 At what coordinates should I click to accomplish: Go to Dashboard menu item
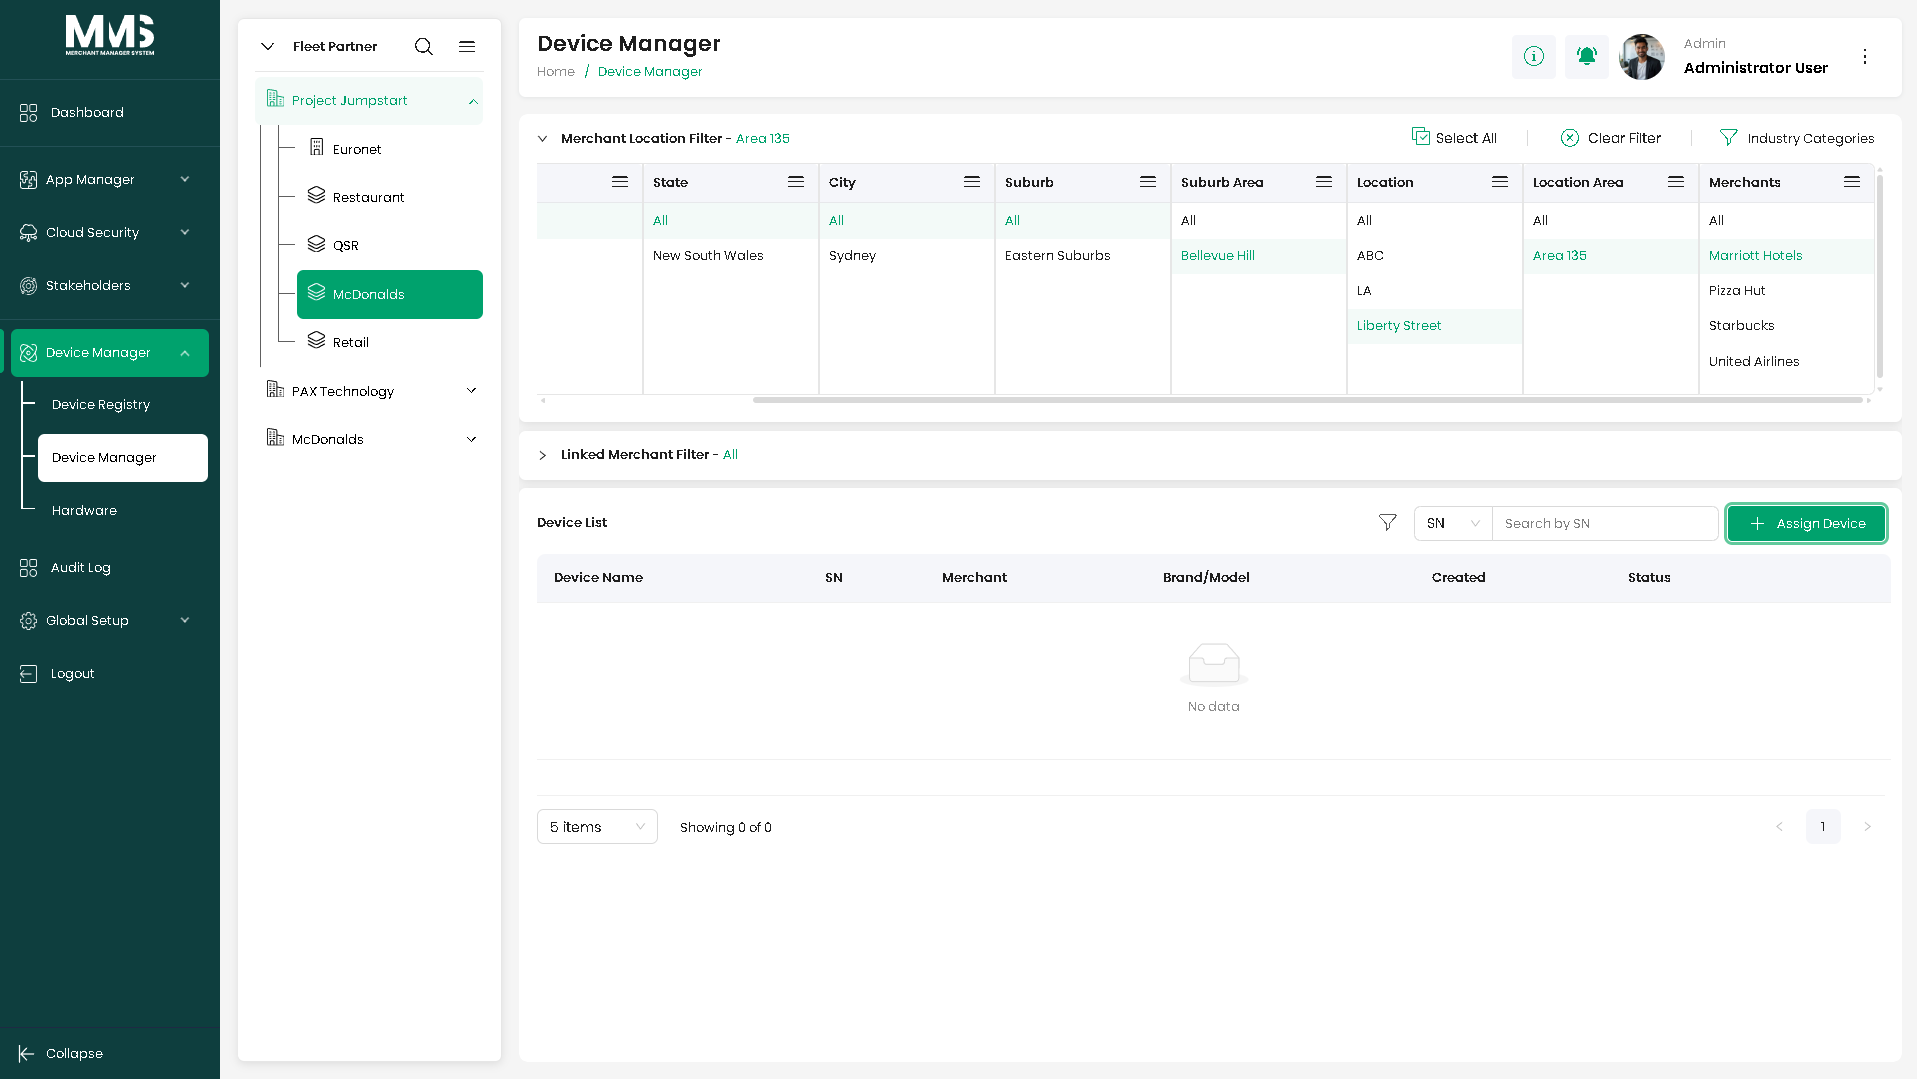coord(87,113)
